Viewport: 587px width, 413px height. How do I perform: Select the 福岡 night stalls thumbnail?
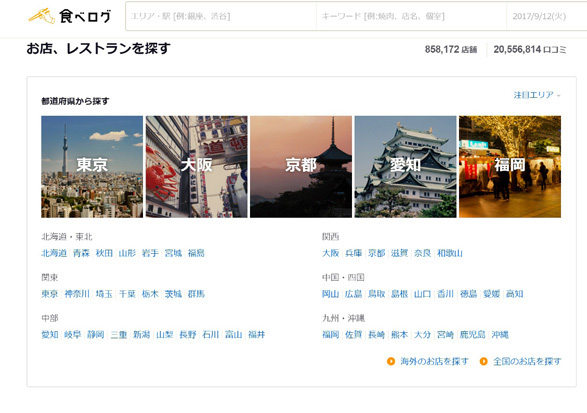(510, 167)
